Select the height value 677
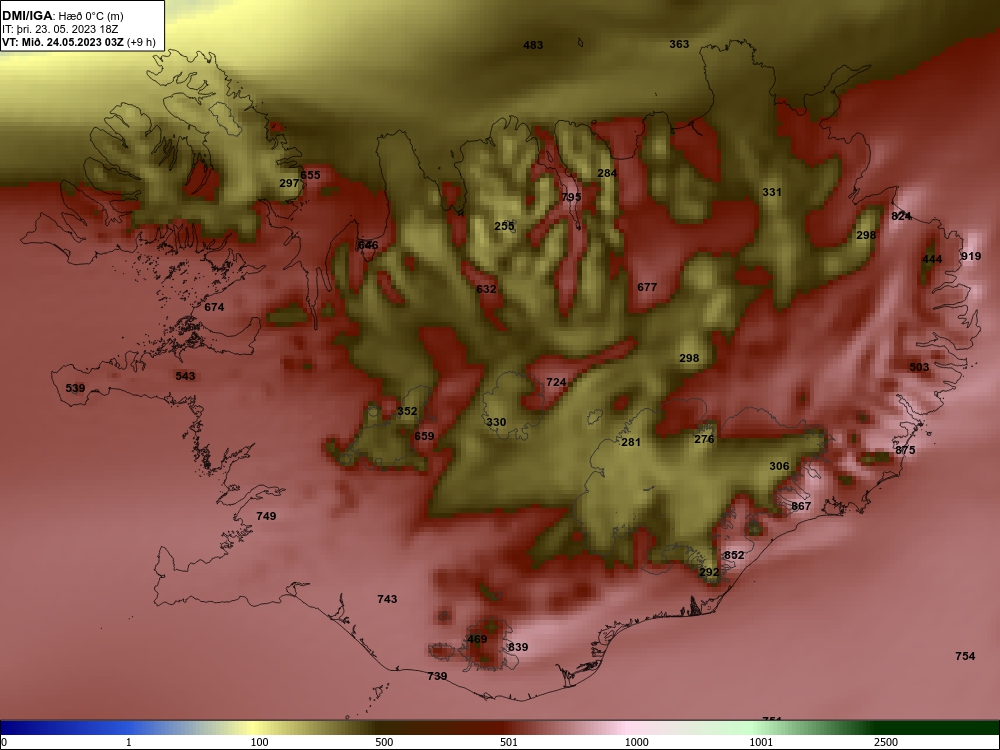This screenshot has height=750, width=1000. pos(647,288)
